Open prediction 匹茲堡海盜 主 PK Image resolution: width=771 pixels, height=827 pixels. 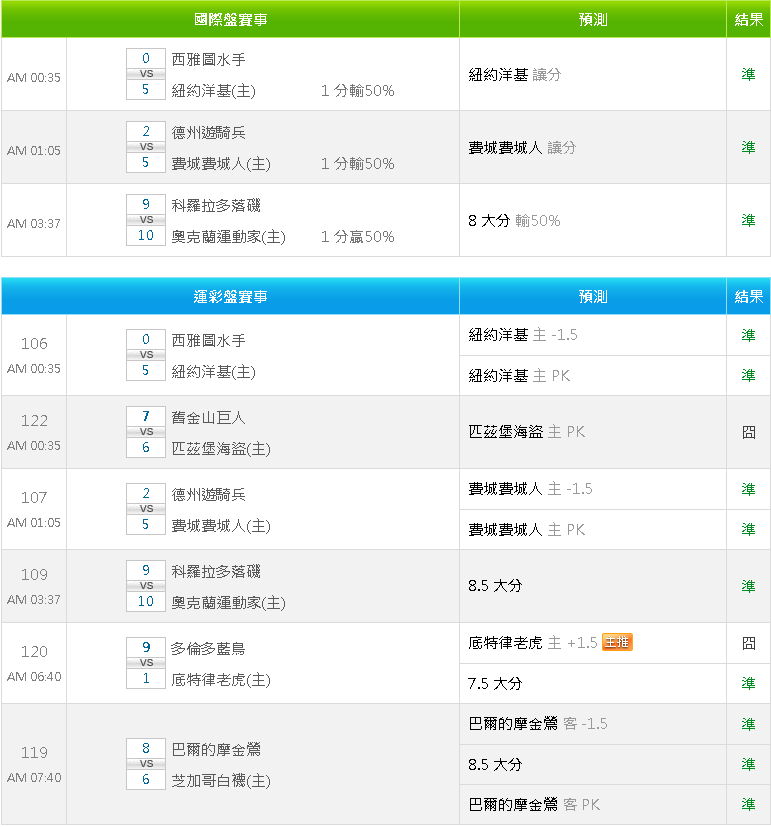point(526,432)
